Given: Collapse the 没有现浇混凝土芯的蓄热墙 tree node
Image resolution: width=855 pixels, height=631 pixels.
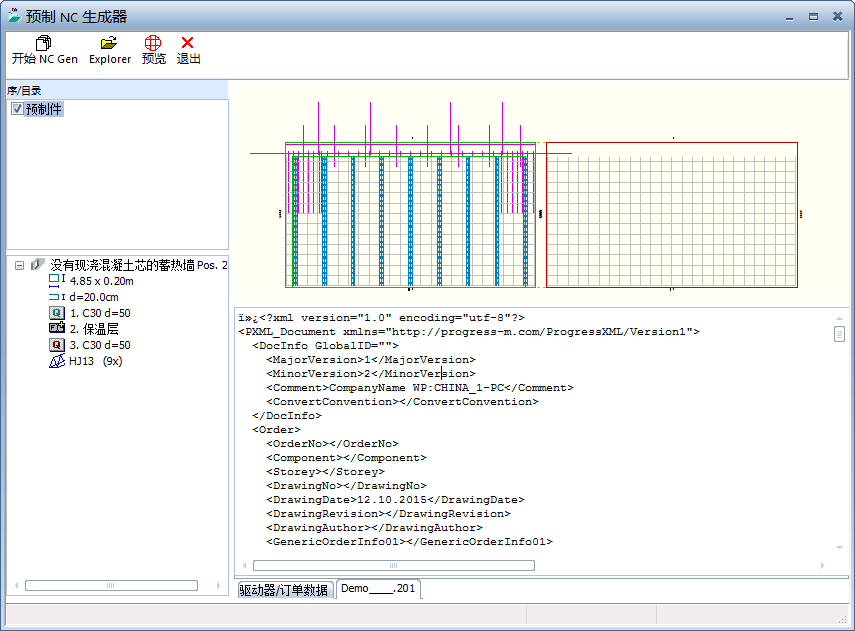Looking at the screenshot, I should [x=20, y=266].
